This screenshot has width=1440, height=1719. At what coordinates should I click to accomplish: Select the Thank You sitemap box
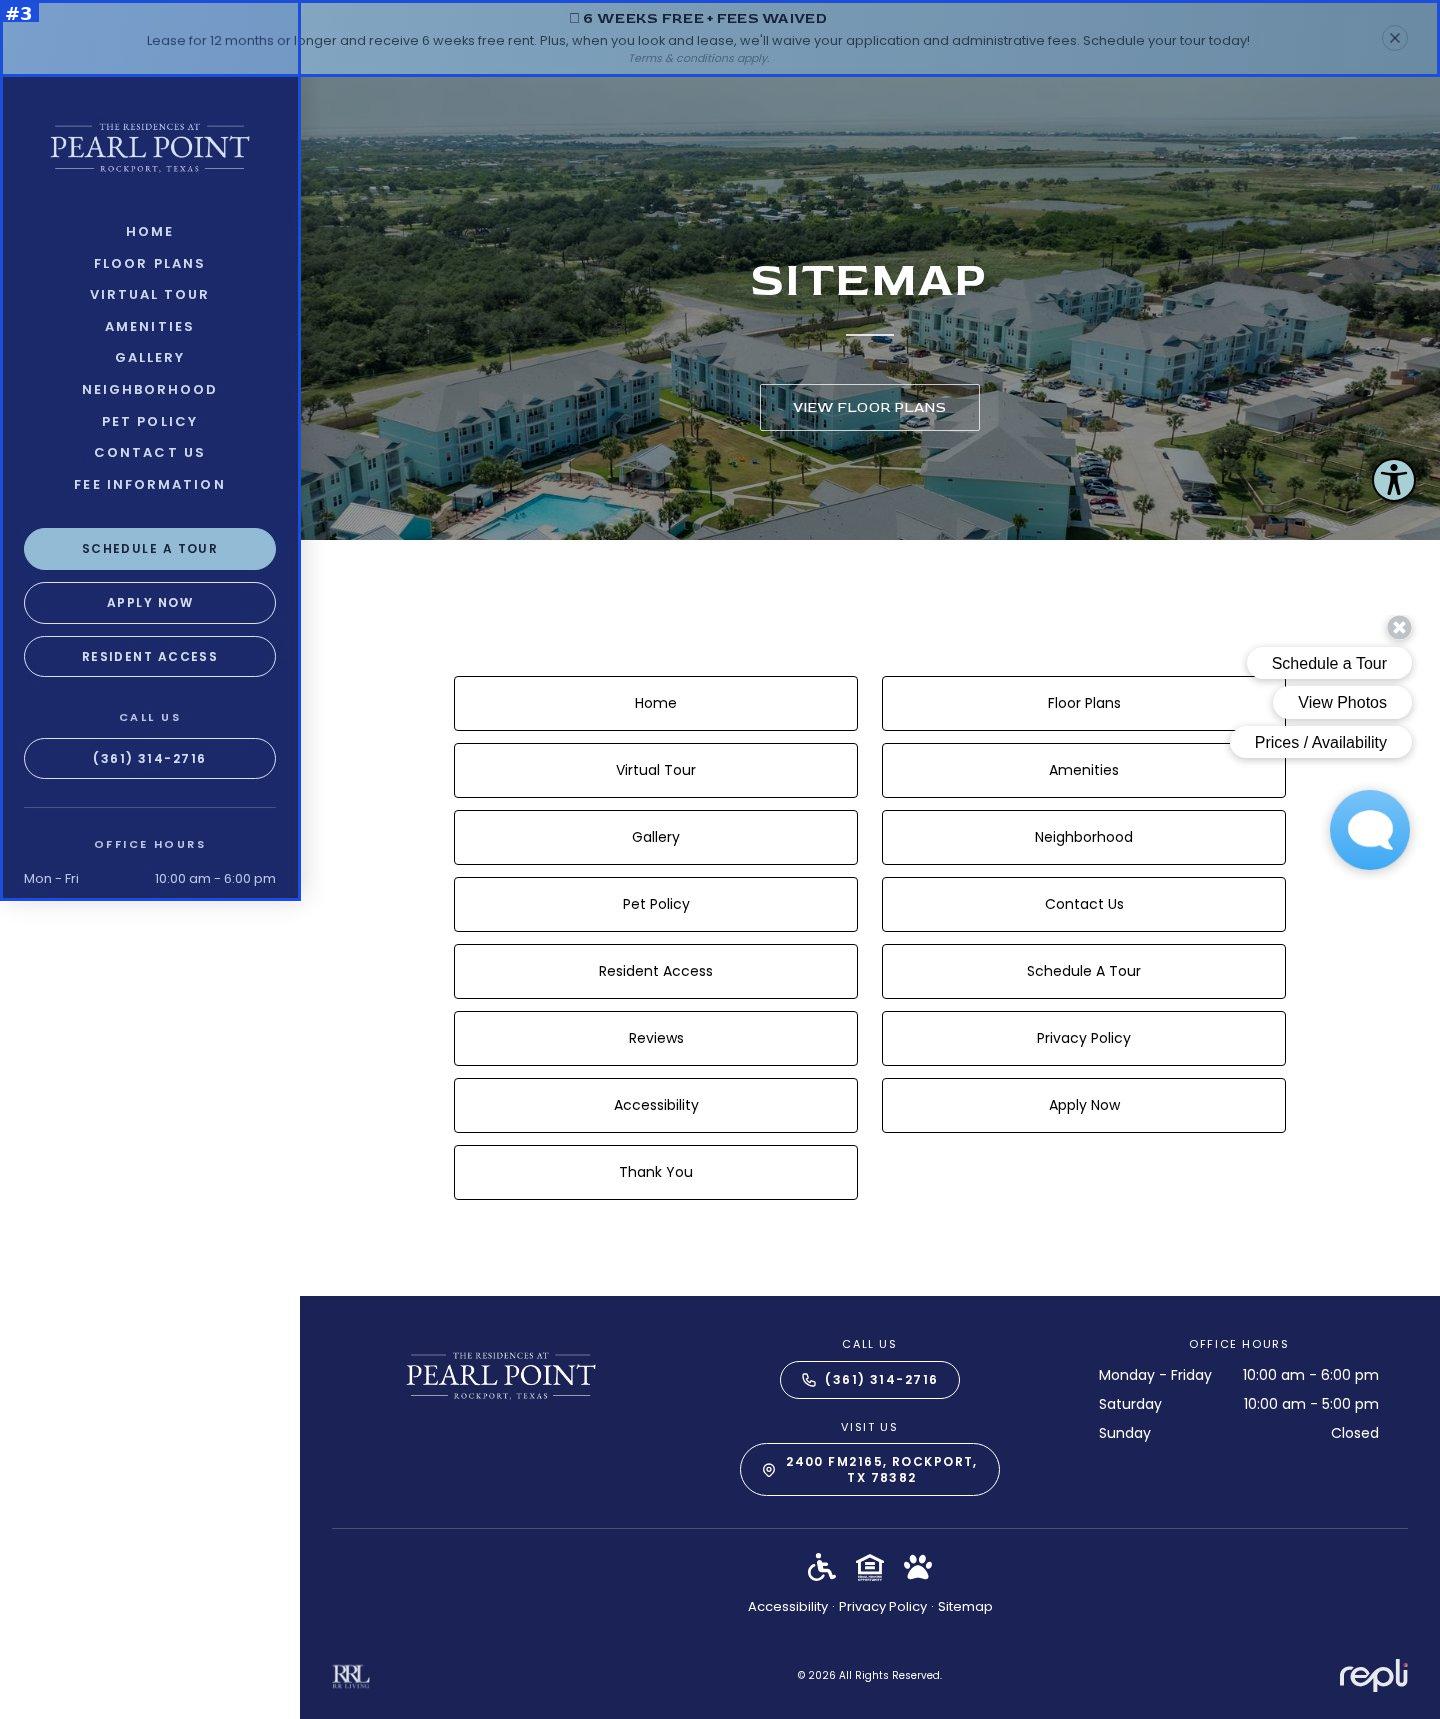[656, 1173]
